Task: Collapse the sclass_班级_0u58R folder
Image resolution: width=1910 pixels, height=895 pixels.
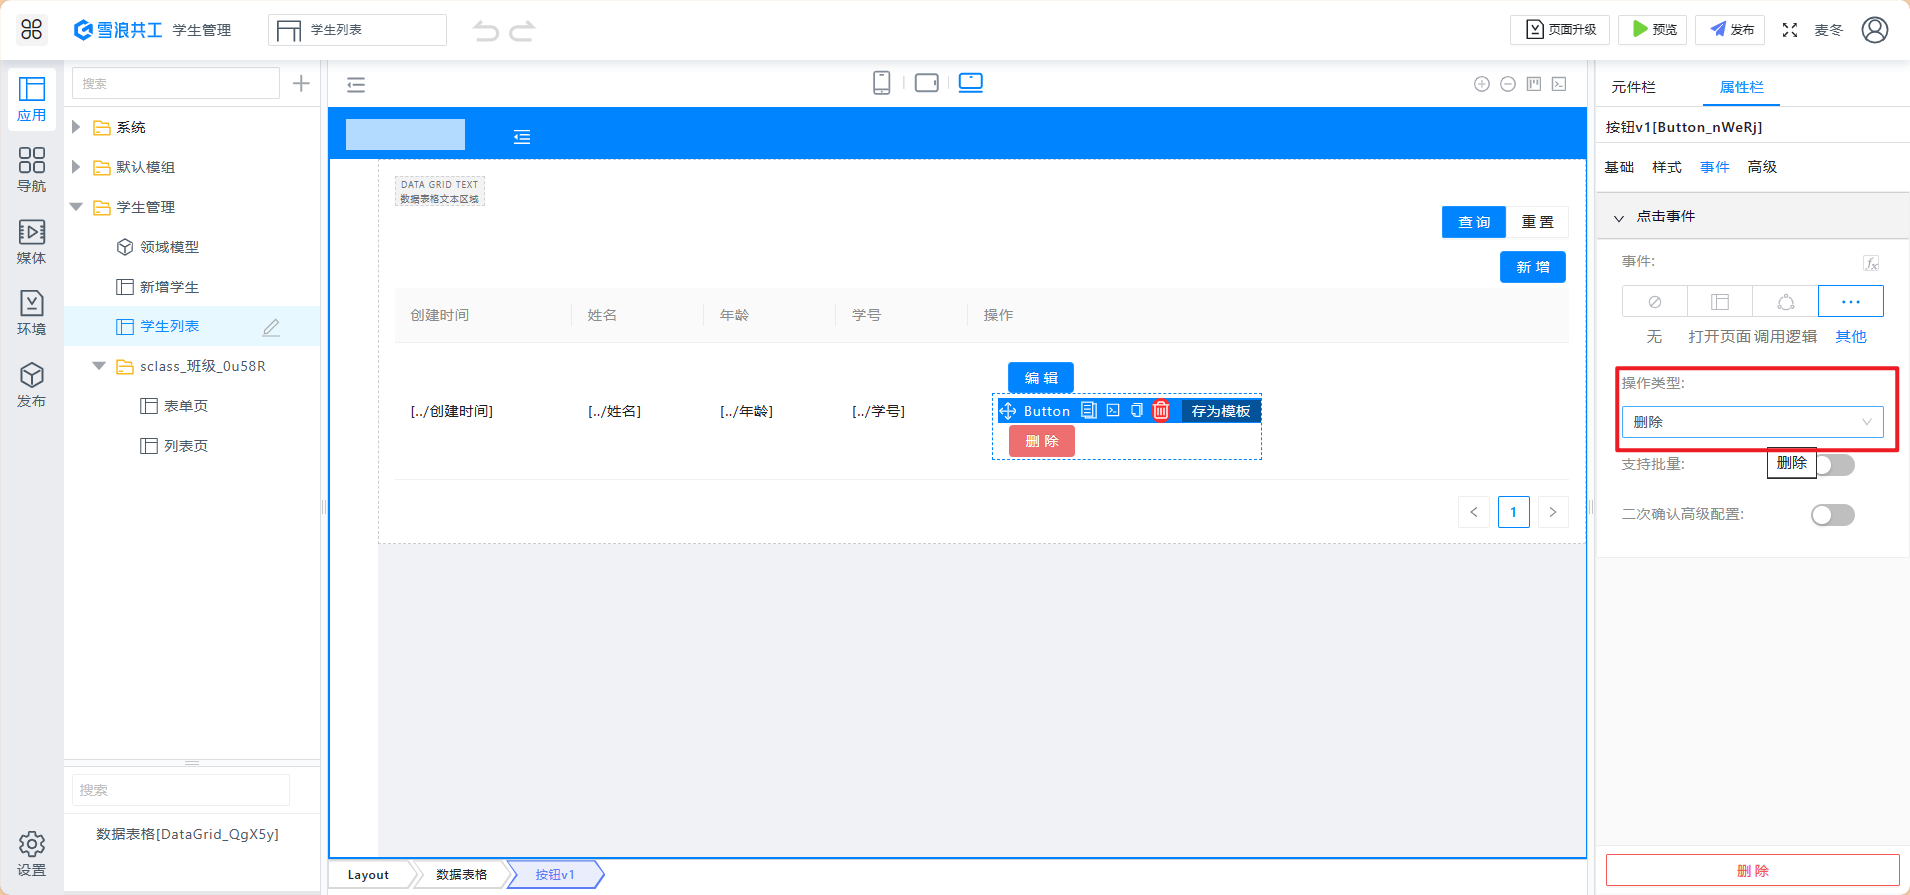Action: point(99,366)
